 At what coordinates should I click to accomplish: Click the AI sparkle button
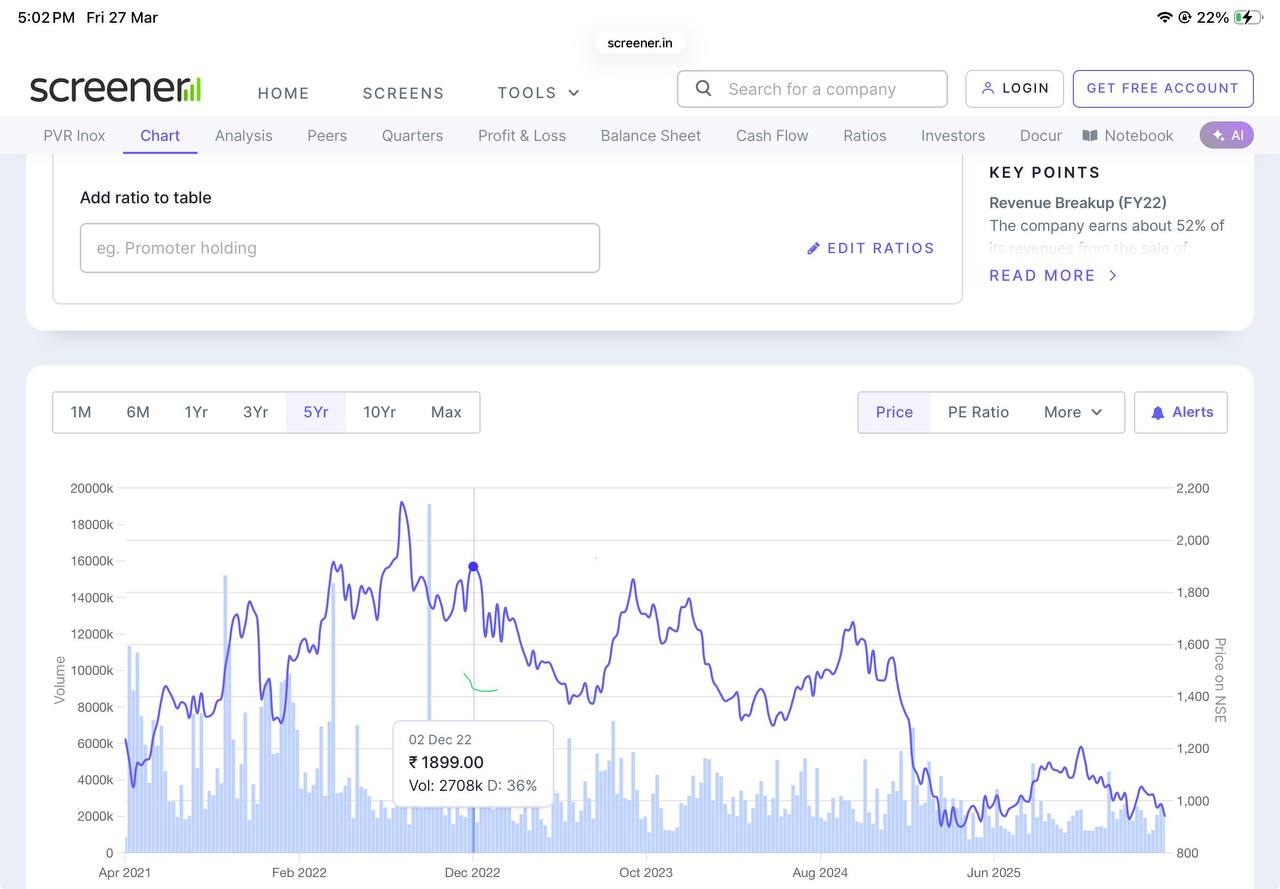pyautogui.click(x=1227, y=135)
